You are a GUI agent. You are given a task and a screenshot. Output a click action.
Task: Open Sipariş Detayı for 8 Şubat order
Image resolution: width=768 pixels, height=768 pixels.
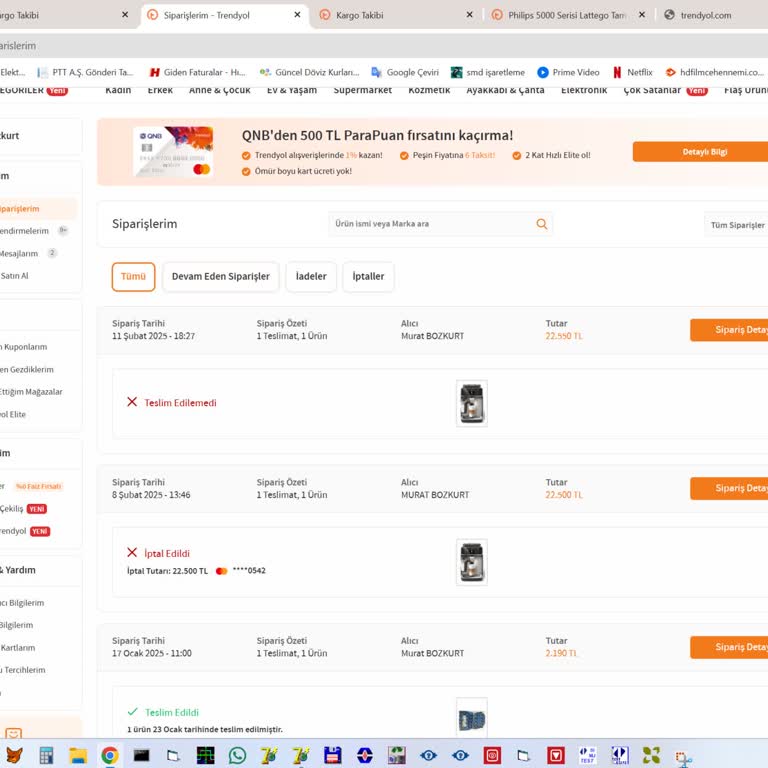pyautogui.click(x=729, y=488)
